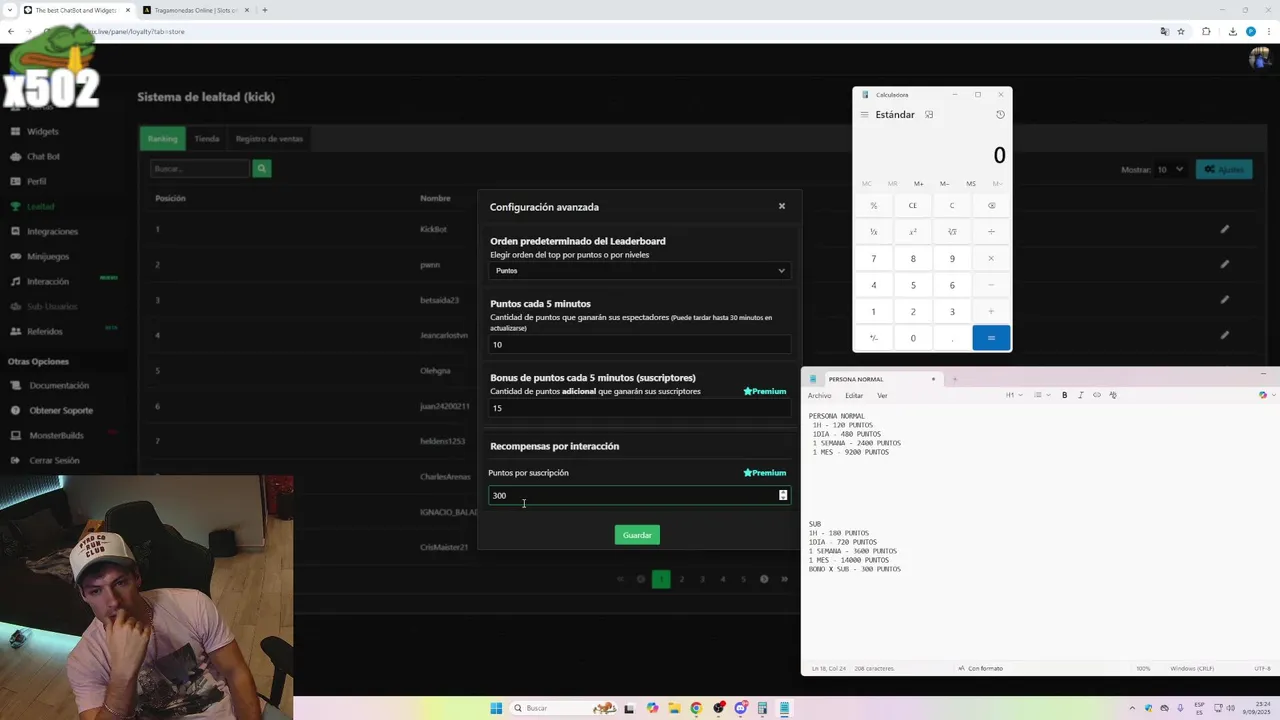Open Interacción in the sidebar
Image resolution: width=1280 pixels, height=720 pixels.
coord(48,282)
